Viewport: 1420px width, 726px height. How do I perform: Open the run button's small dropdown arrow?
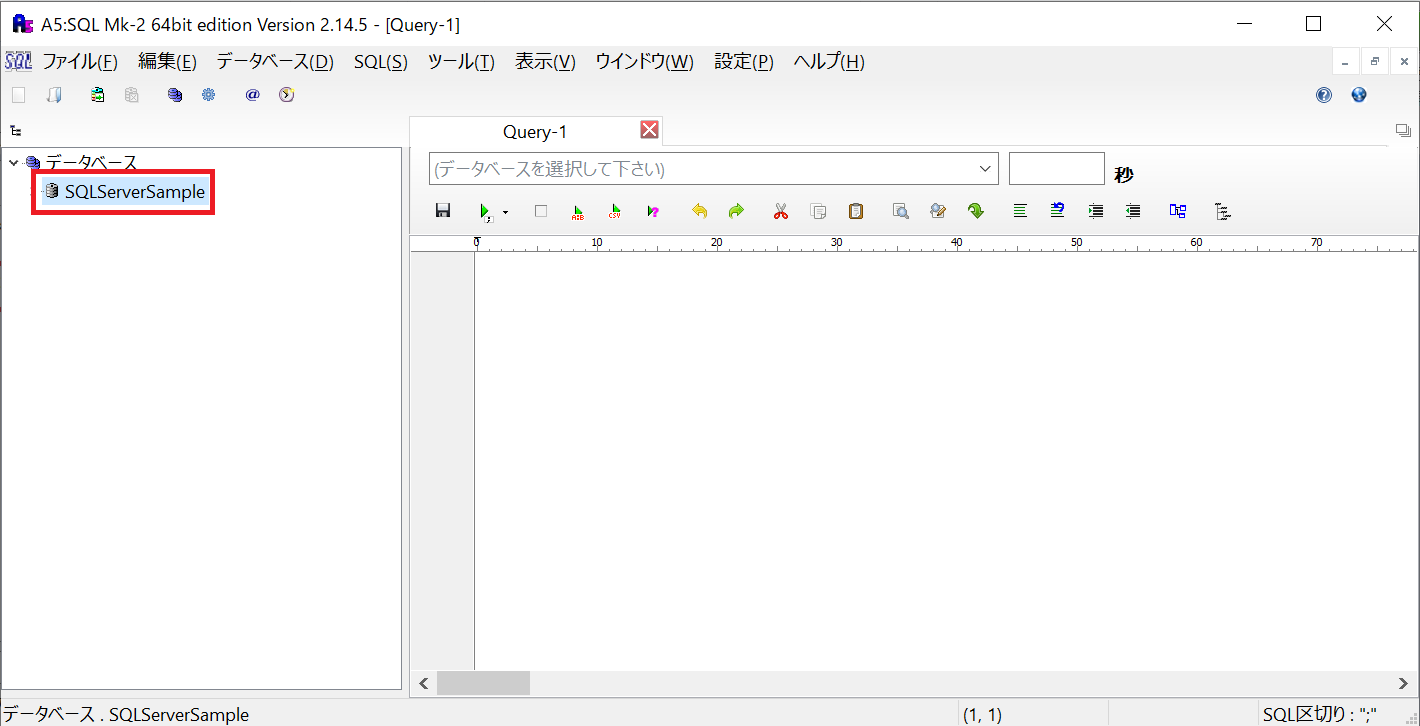505,212
